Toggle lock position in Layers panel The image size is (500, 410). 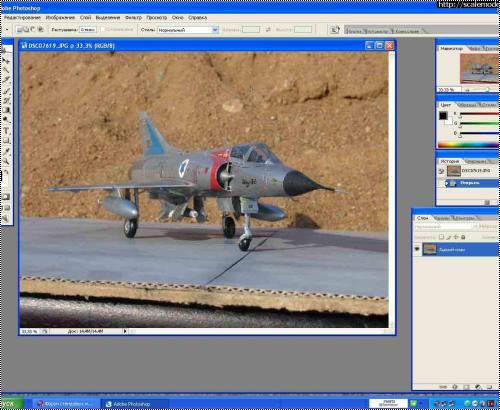(x=456, y=237)
